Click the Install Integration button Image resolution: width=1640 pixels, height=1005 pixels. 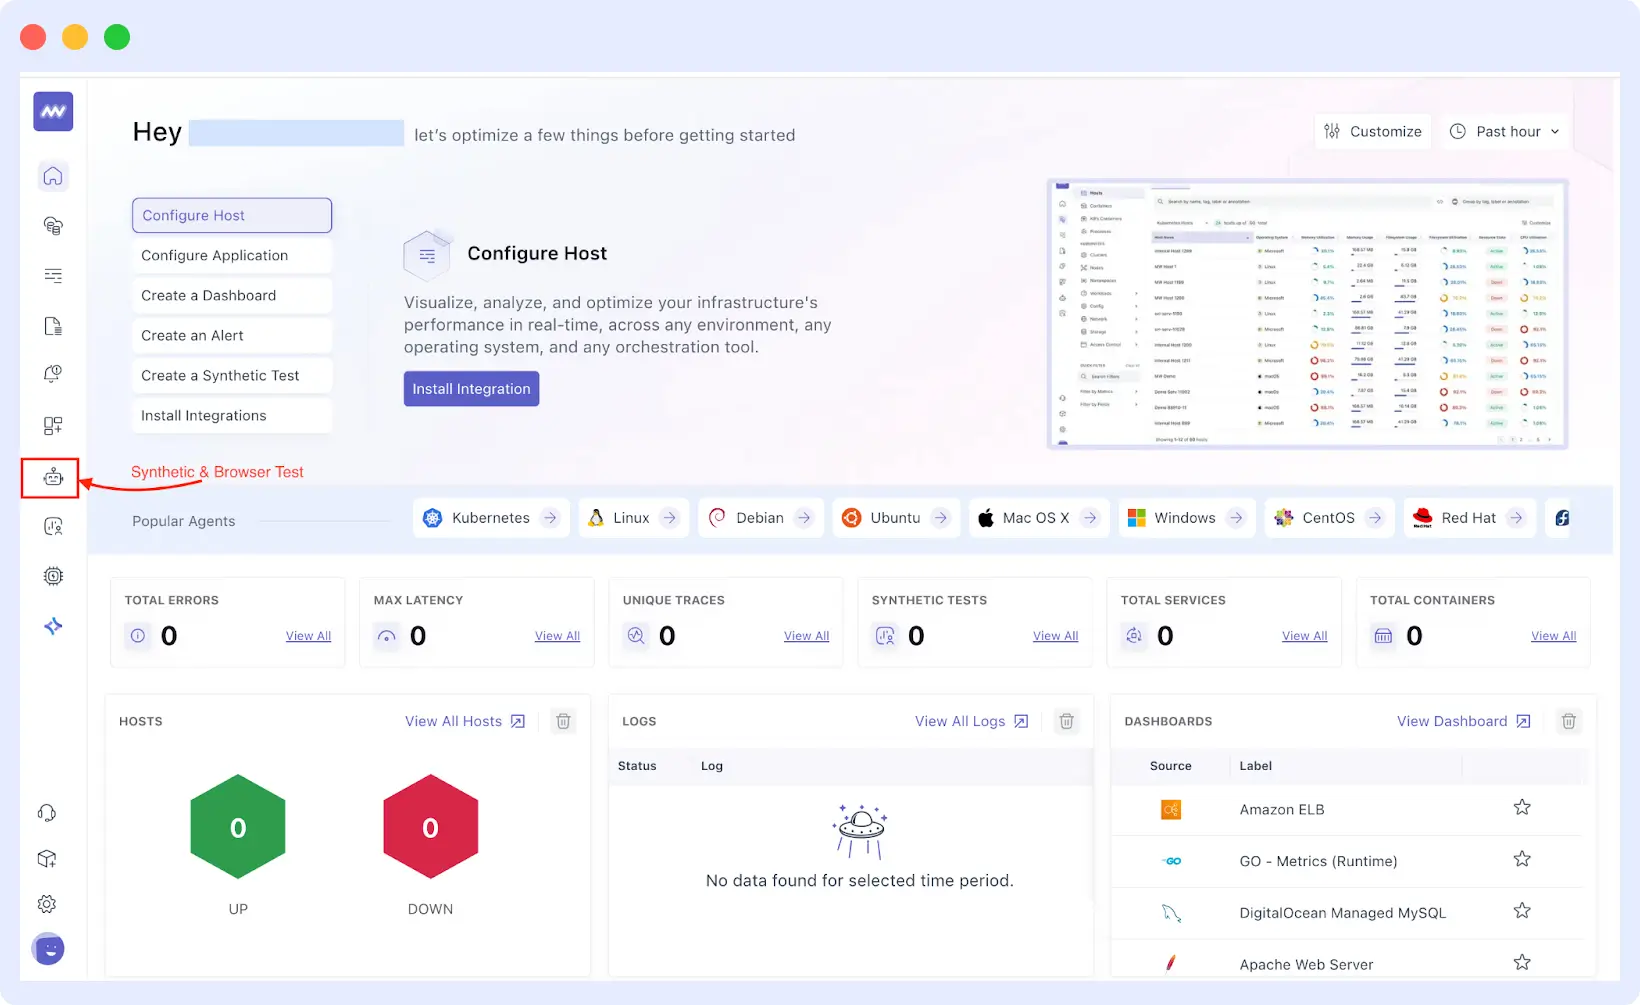471,388
